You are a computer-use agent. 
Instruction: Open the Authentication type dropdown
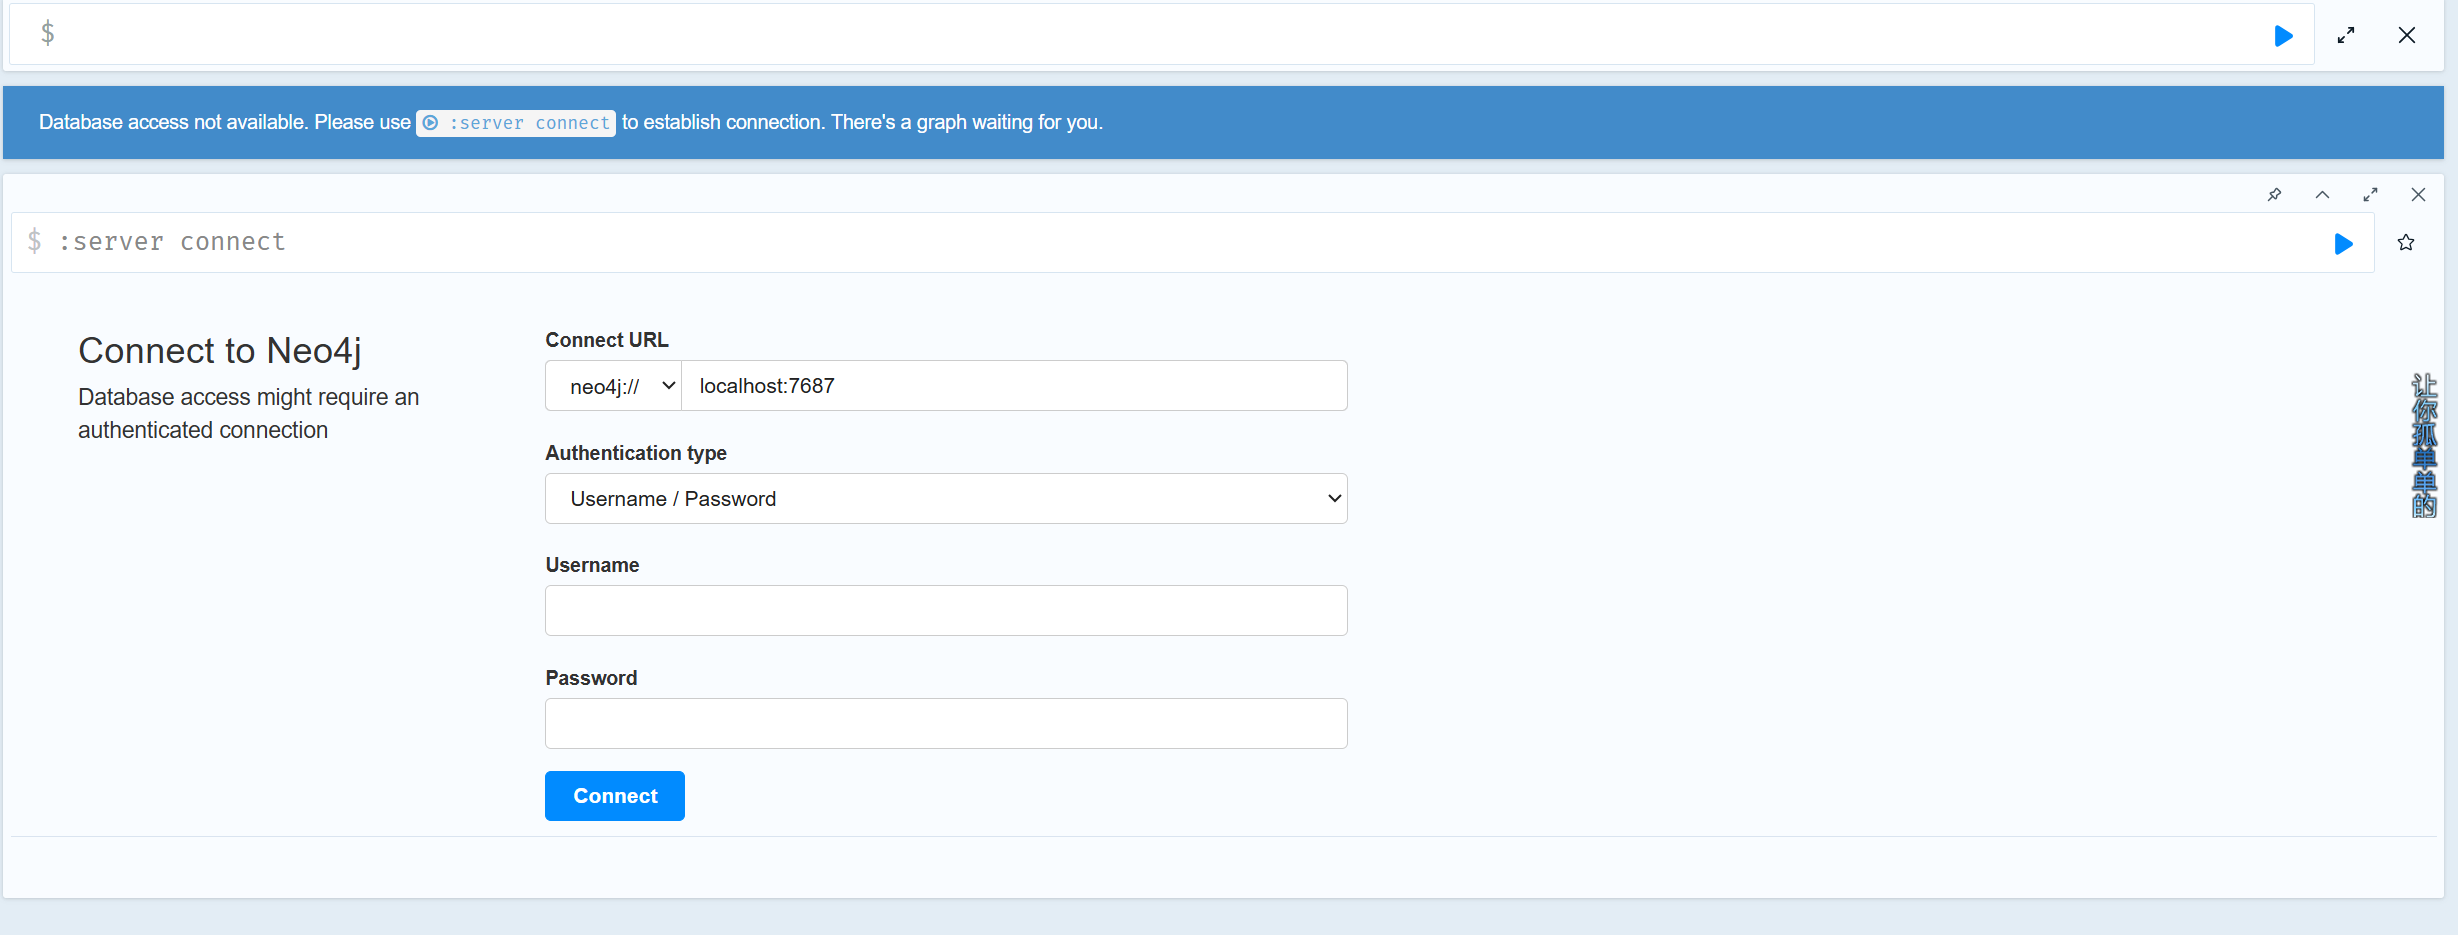pos(946,498)
